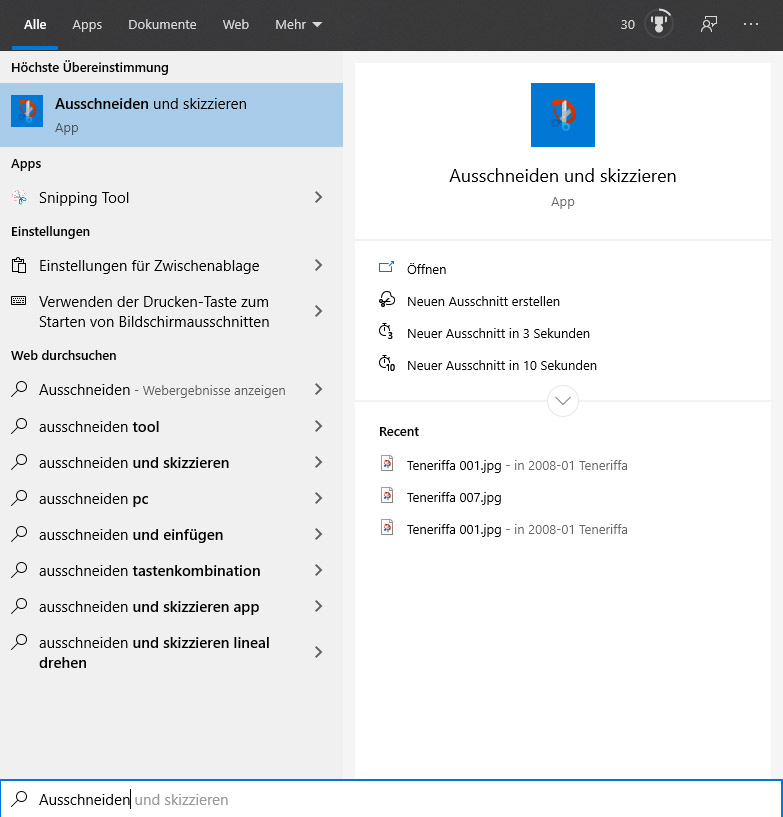Click the clipboard icon for Zwischenablage settings
783x817 pixels.
tap(19, 266)
